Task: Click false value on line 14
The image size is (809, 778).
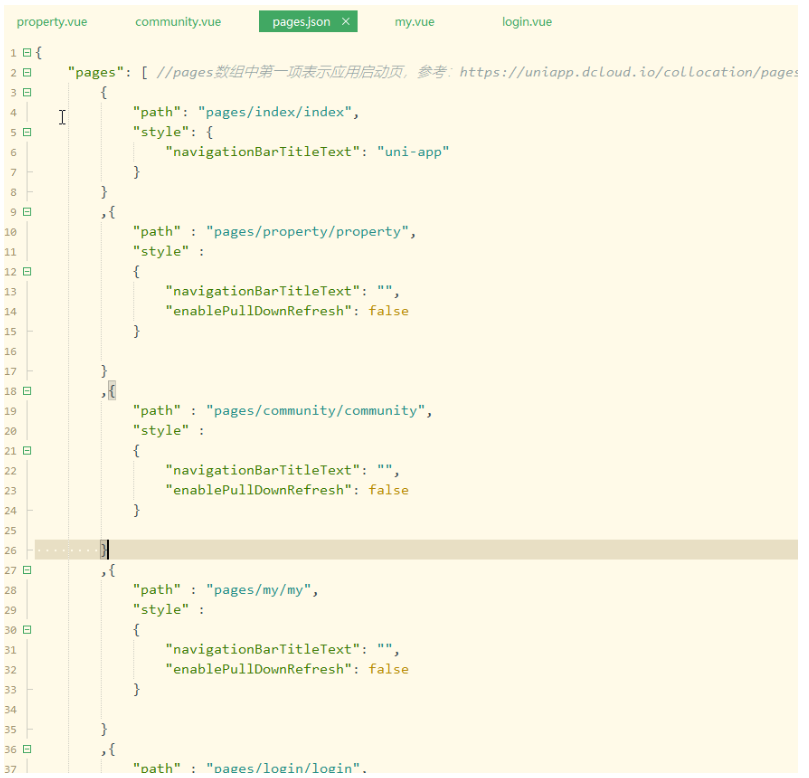Action: tap(389, 311)
